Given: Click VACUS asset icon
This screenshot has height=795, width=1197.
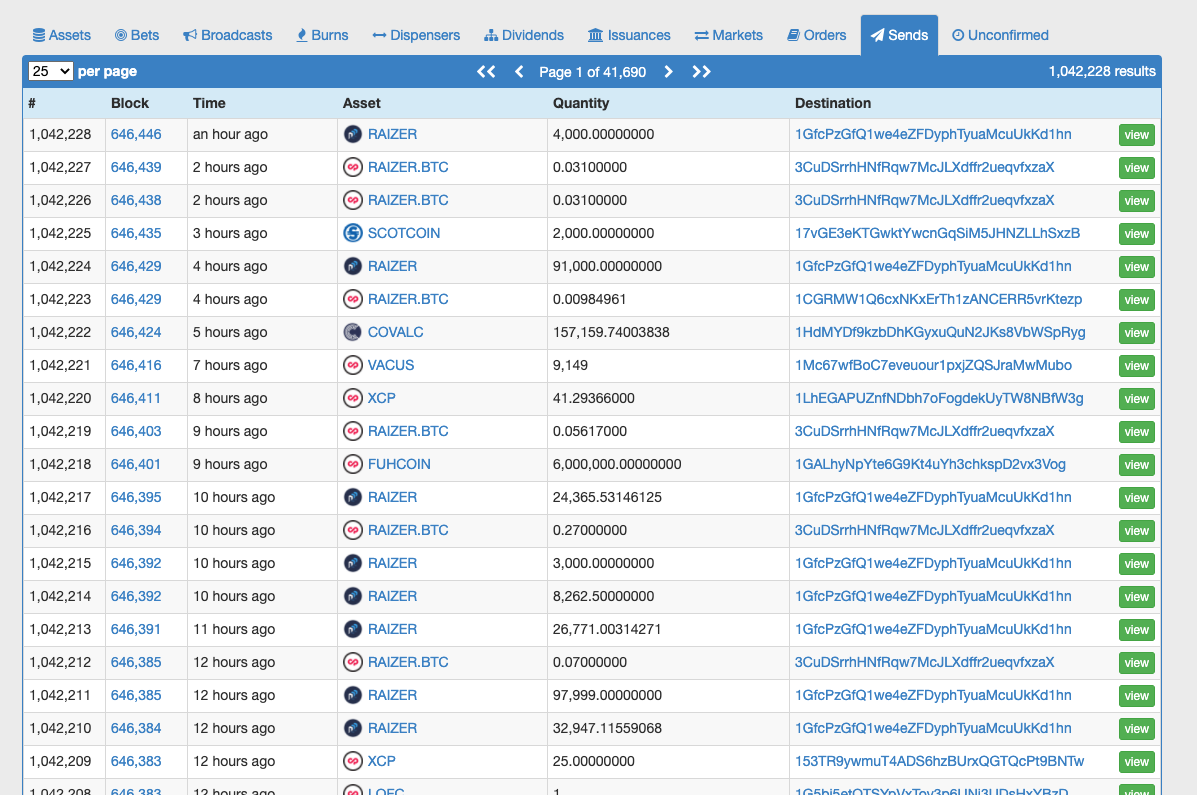Looking at the screenshot, I should point(353,365).
